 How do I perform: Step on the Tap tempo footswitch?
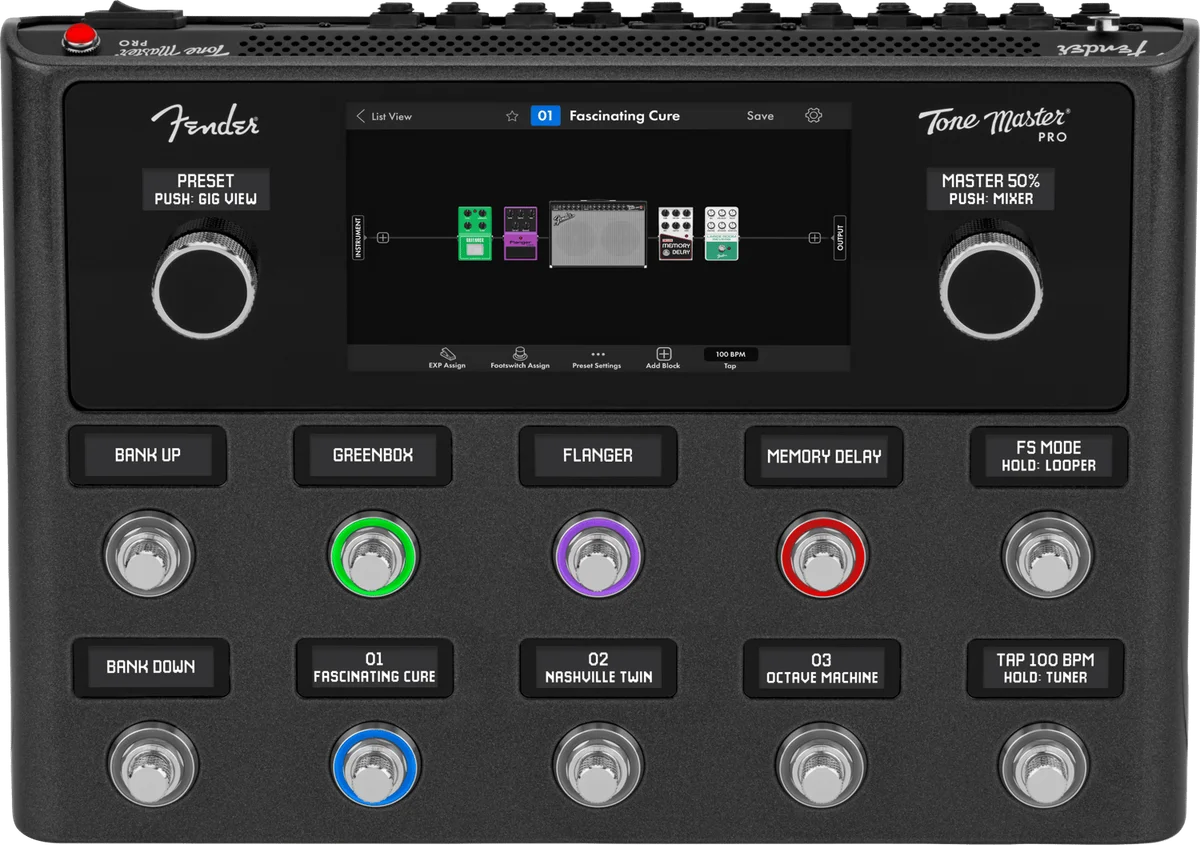point(1043,766)
